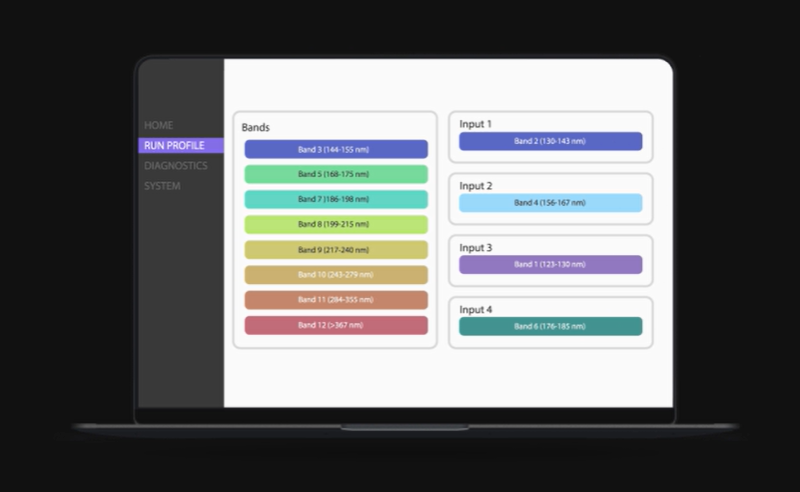Pick Band 7 (186-198 nm)

click(x=335, y=199)
